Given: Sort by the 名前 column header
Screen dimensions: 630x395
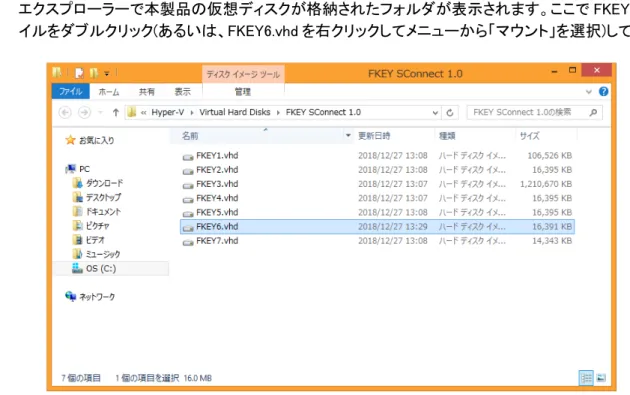Looking at the screenshot, I should [190, 136].
